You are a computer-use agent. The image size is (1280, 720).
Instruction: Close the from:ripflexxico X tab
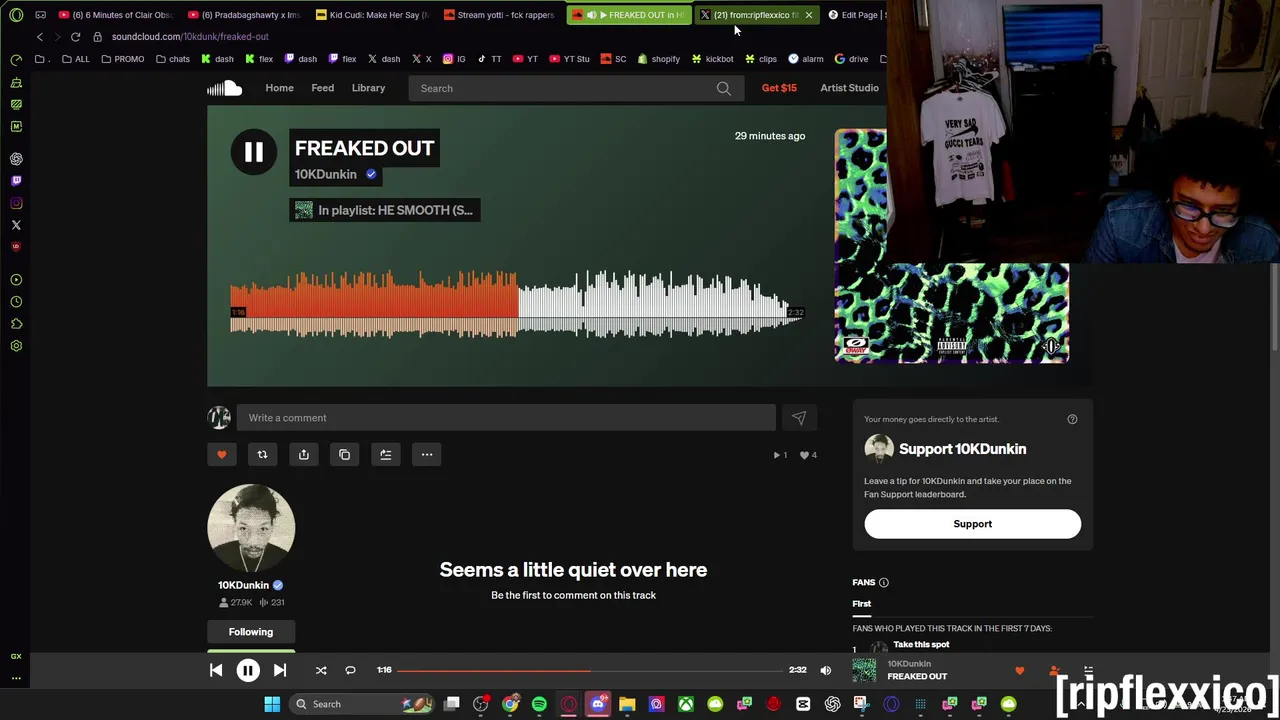tap(808, 15)
